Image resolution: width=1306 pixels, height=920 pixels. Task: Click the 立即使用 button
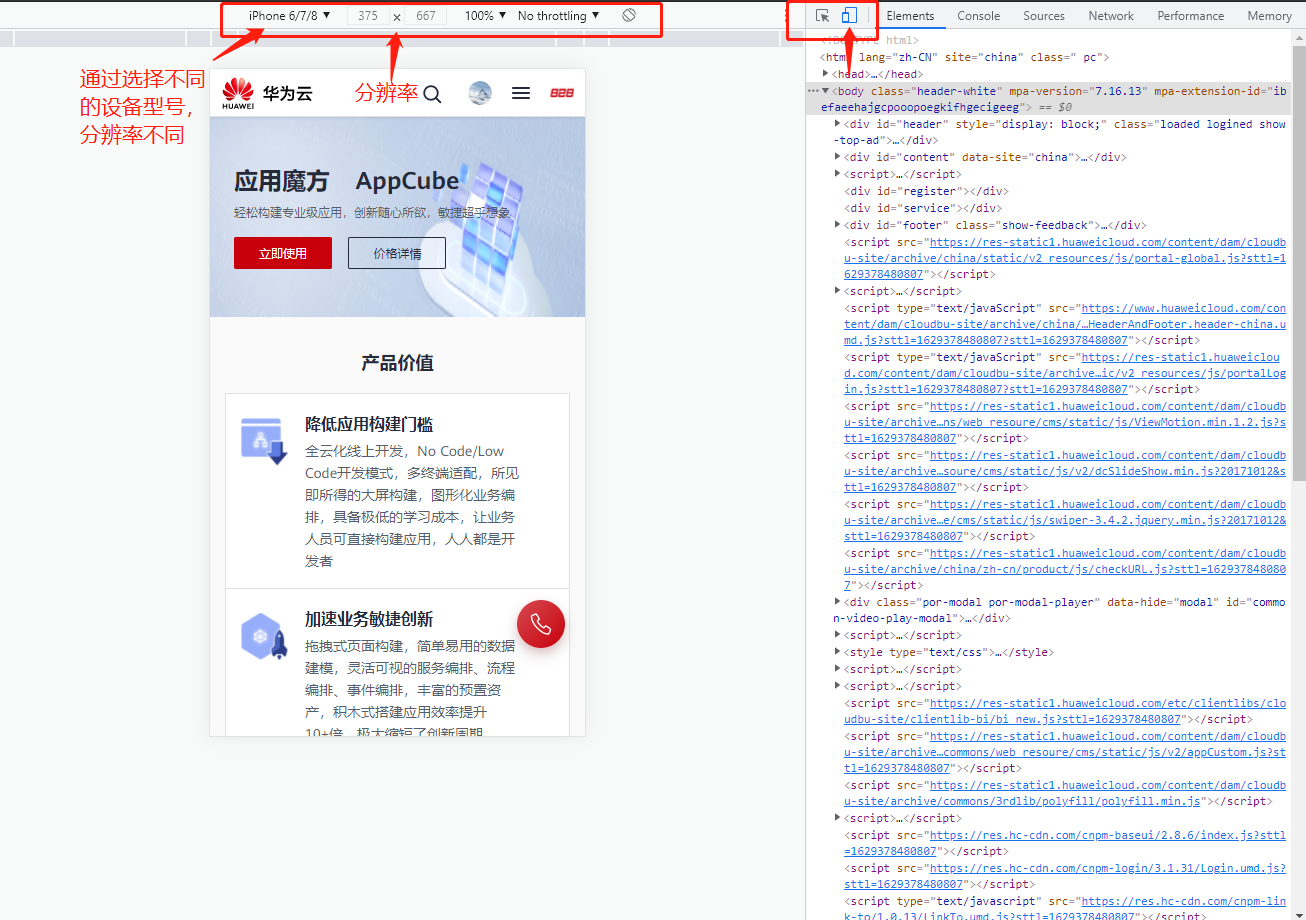pyautogui.click(x=282, y=253)
